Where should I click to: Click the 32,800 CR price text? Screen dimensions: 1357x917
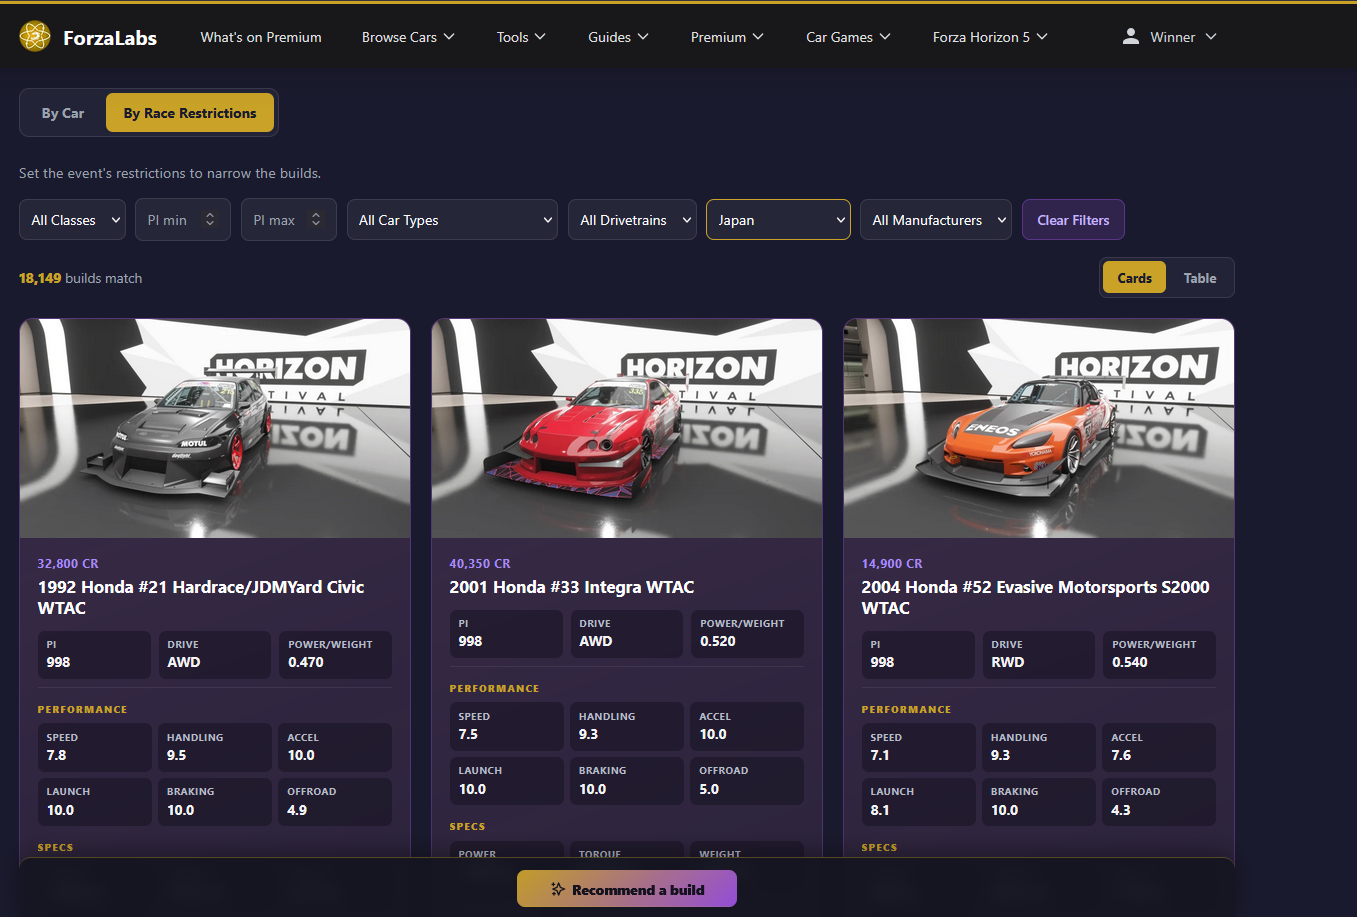(x=68, y=564)
